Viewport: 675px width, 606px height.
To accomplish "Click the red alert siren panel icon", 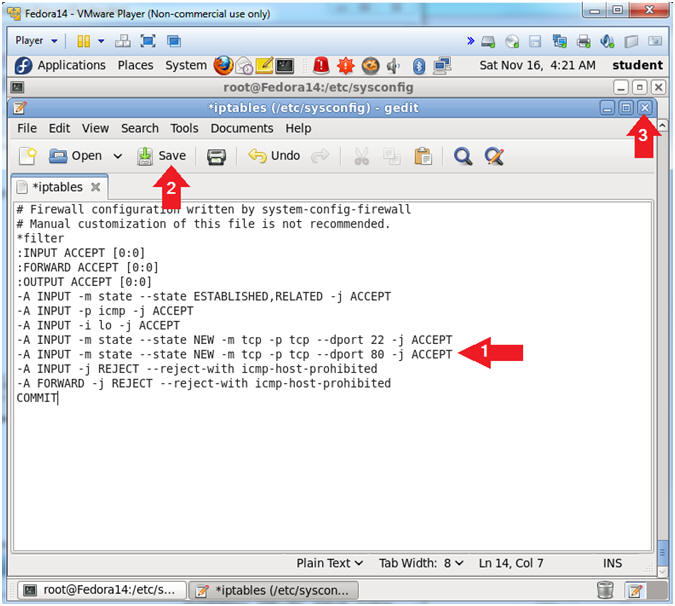I will pos(321,65).
